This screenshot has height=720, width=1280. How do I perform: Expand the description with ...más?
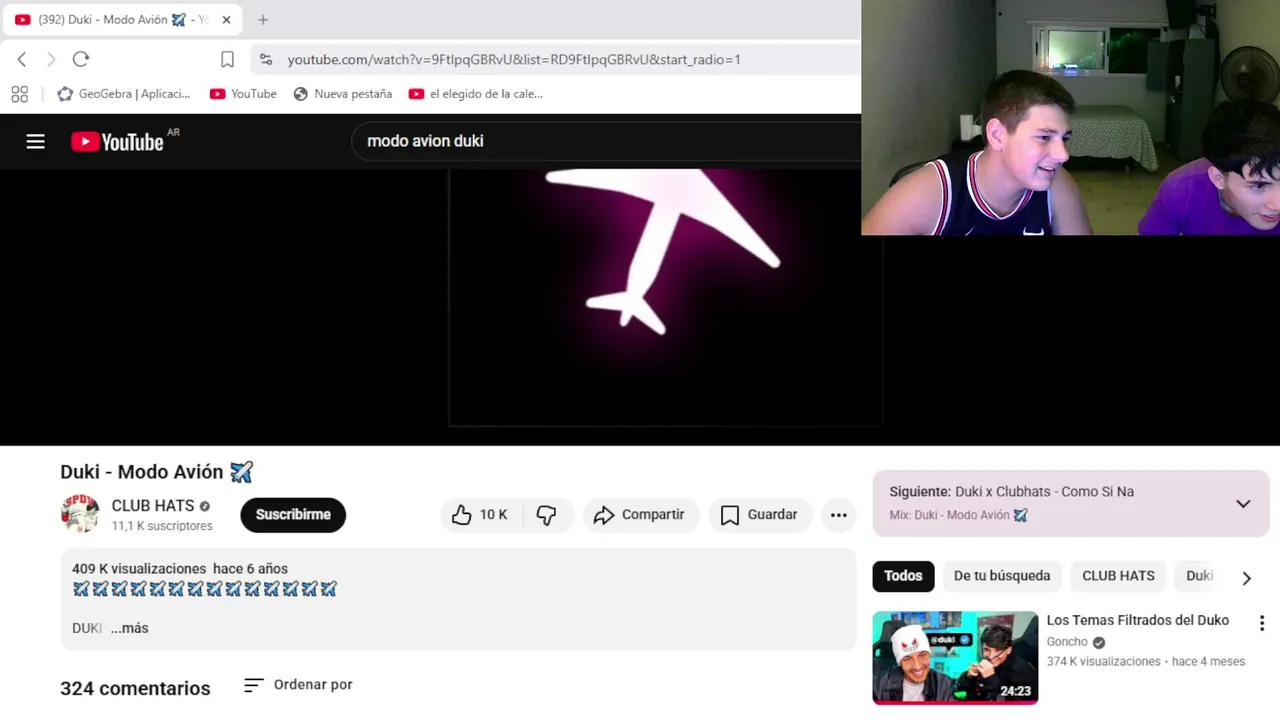[x=129, y=628]
